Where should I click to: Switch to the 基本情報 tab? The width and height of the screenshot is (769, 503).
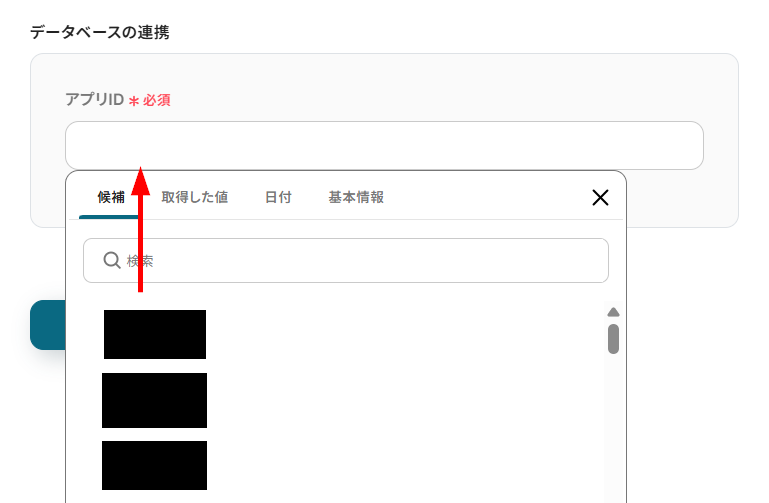pos(356,197)
